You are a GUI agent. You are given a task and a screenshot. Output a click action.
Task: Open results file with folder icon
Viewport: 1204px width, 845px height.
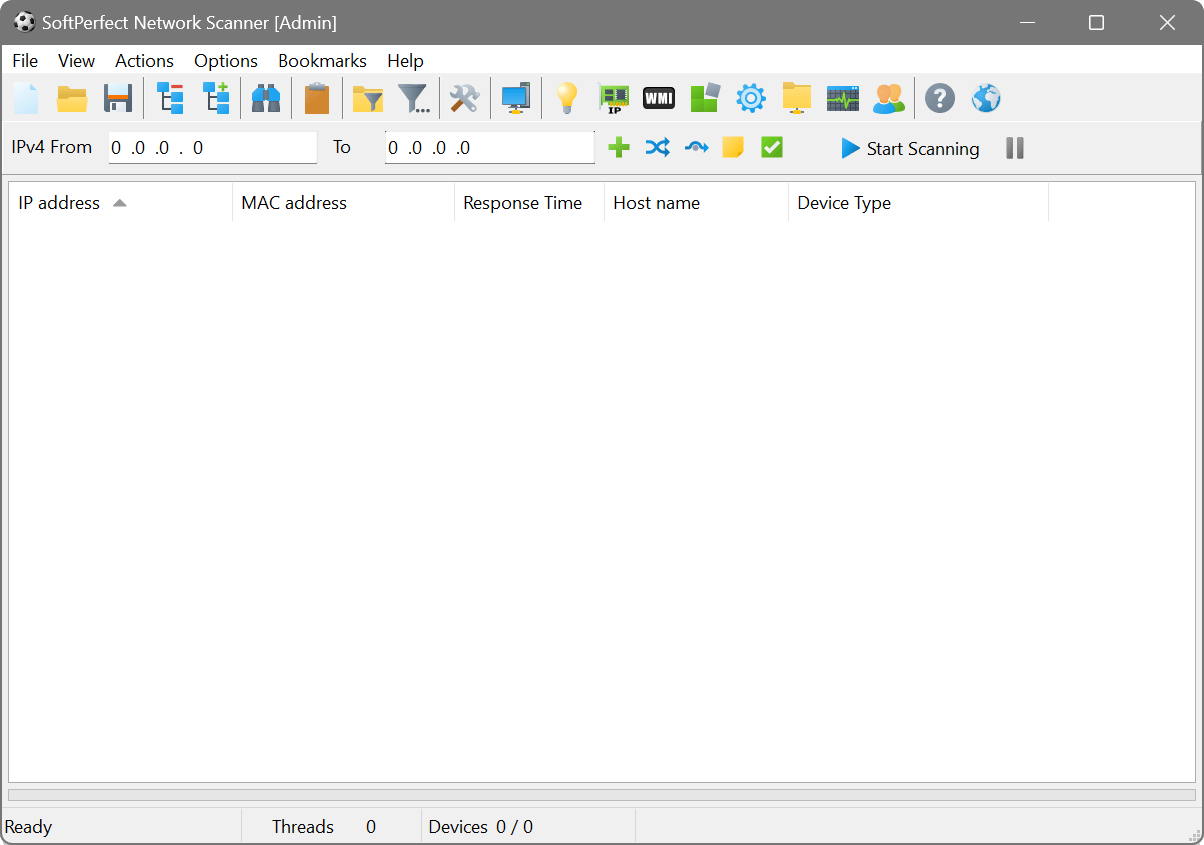(x=72, y=98)
